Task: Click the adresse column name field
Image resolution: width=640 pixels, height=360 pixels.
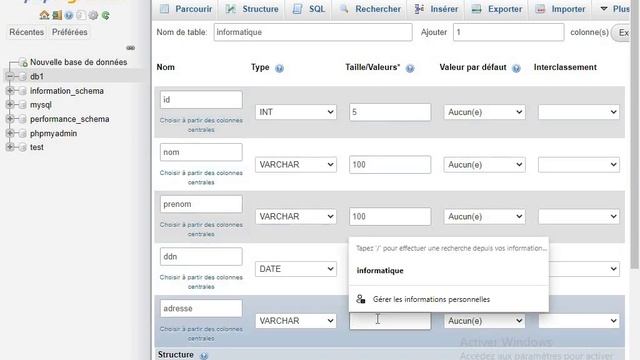Action: click(201, 309)
